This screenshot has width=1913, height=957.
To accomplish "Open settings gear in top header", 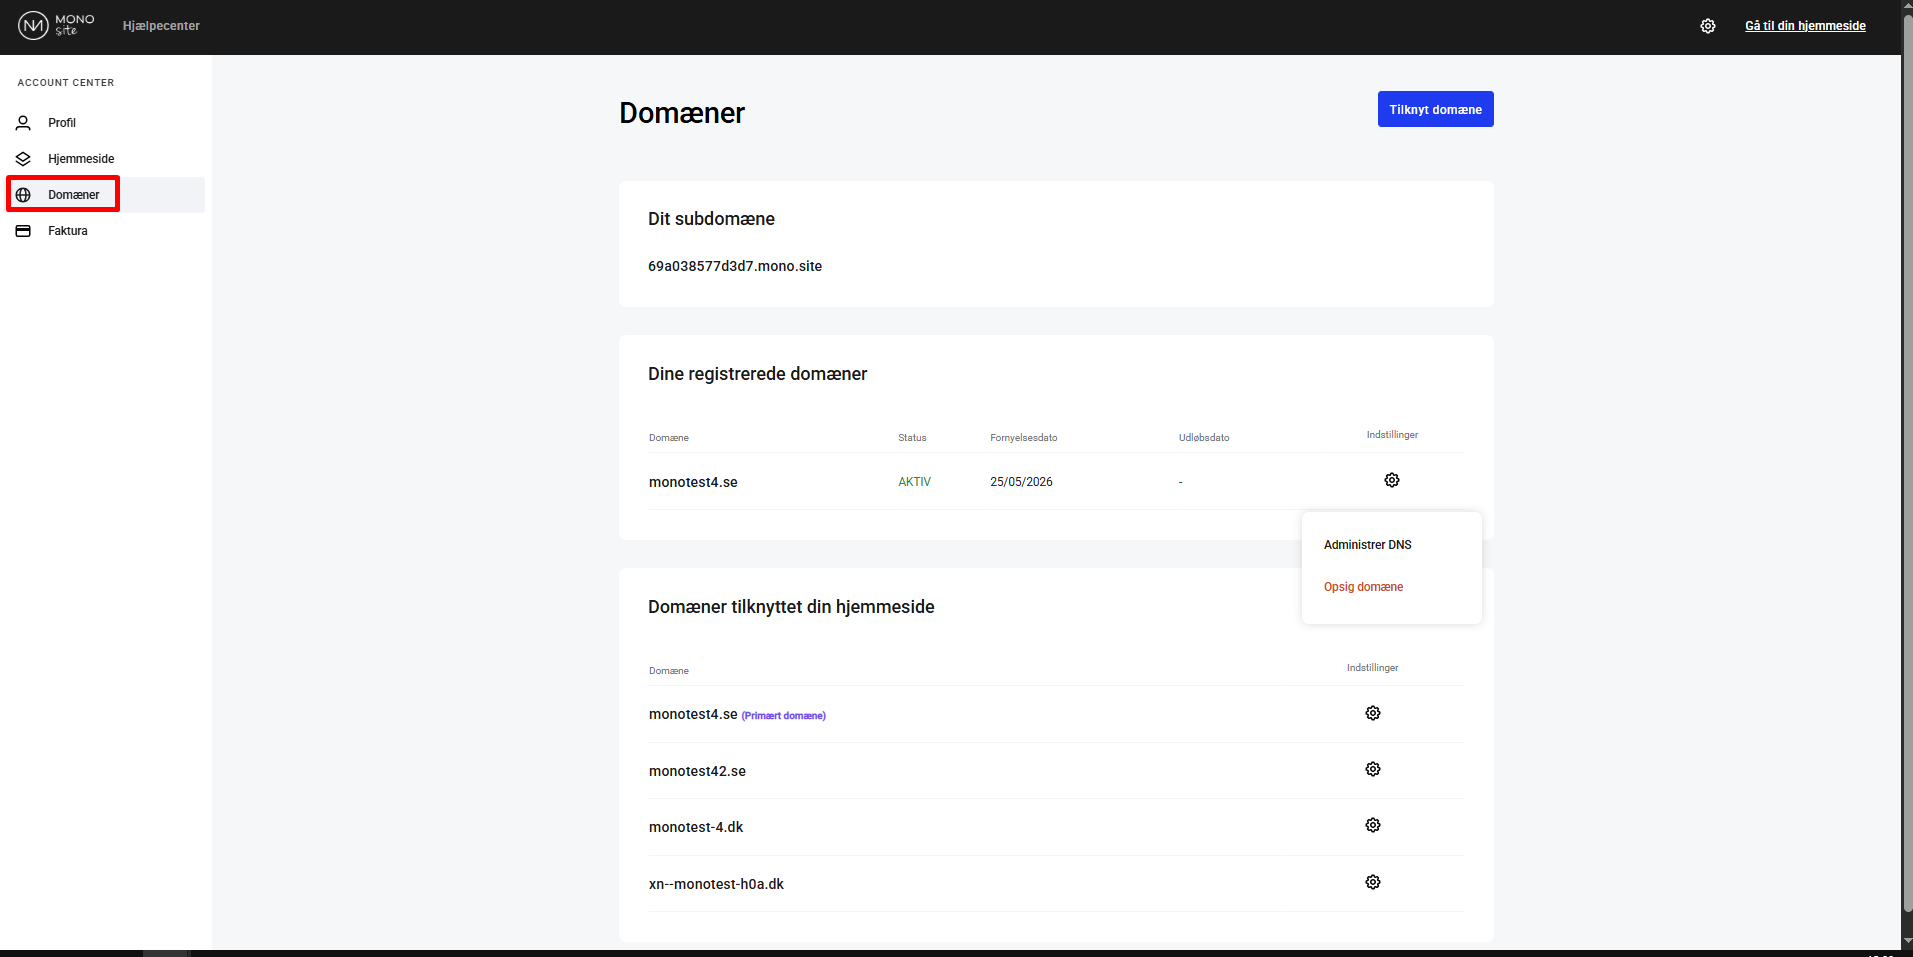I will pos(1708,26).
